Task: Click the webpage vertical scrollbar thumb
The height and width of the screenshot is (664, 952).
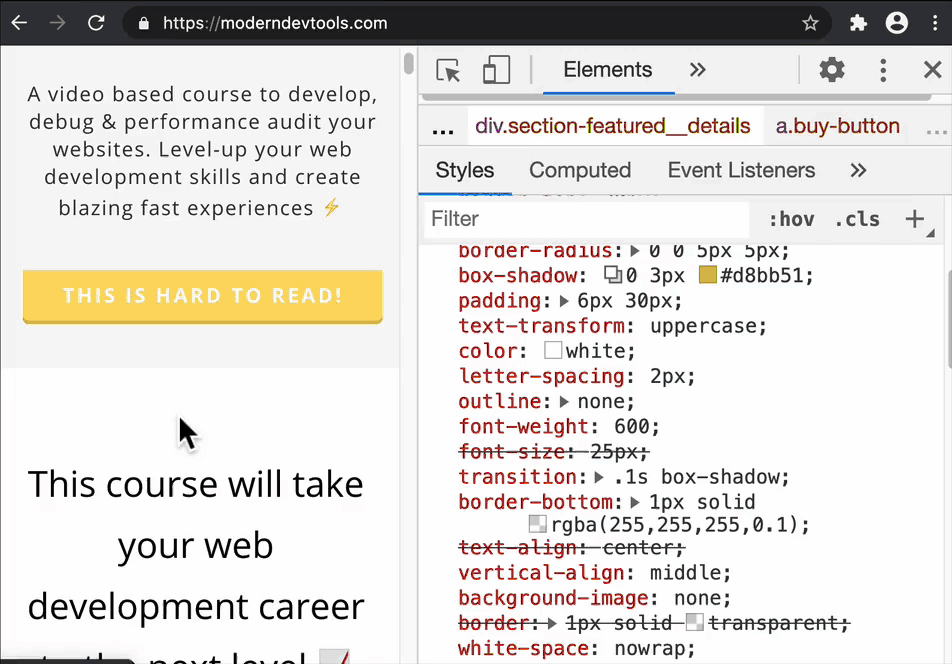Action: (x=408, y=63)
